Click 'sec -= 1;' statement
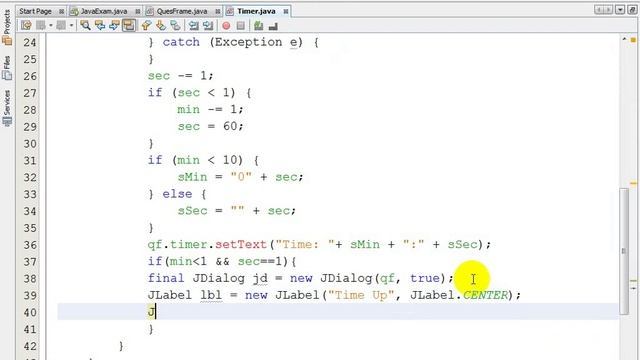640x360 pixels. [x=180, y=76]
